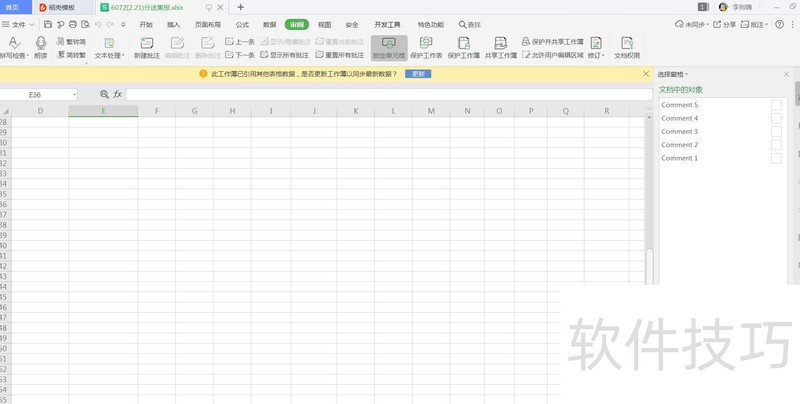The width and height of the screenshot is (800, 404).
Task: Convert Traditional to Simplified (繁转简)
Action: click(71, 42)
